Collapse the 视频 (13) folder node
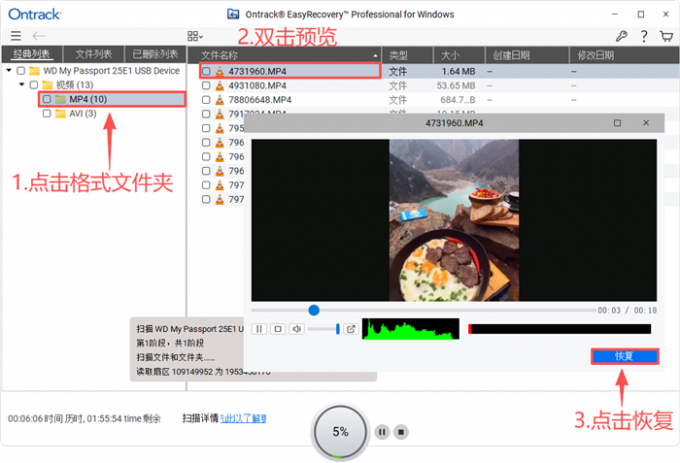 pos(22,84)
